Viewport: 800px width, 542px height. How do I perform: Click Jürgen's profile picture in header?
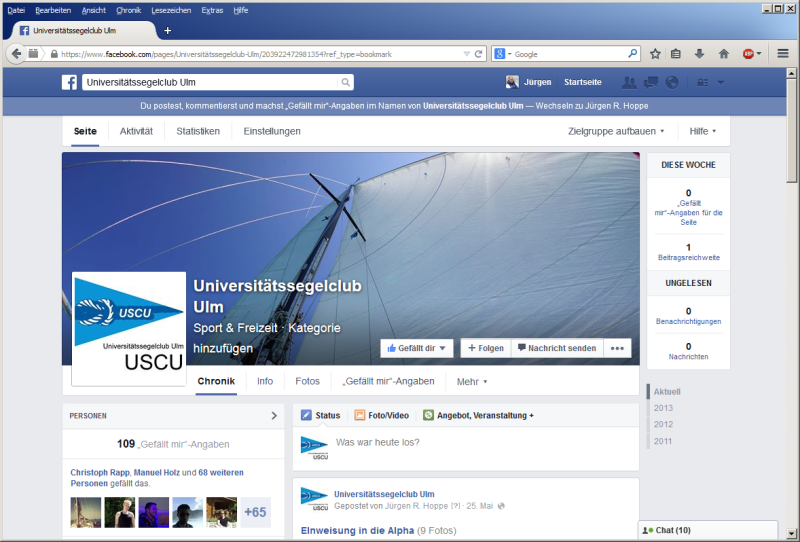[x=512, y=82]
